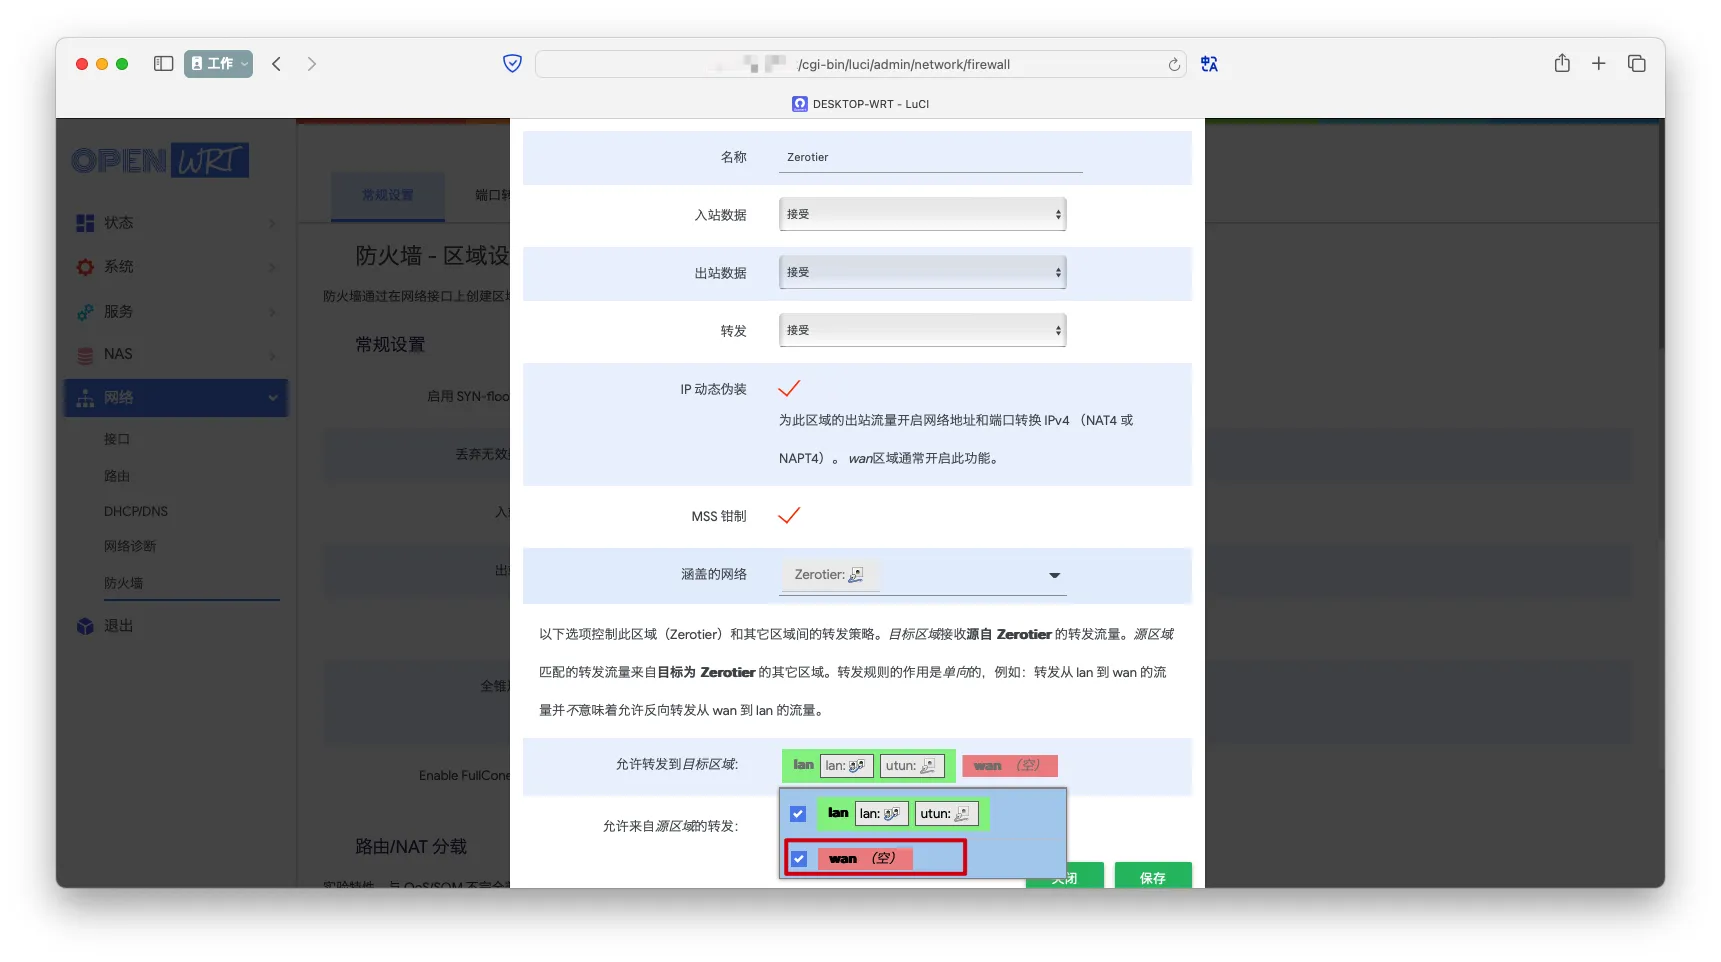Uncheck the wan source zone option

tap(799, 859)
